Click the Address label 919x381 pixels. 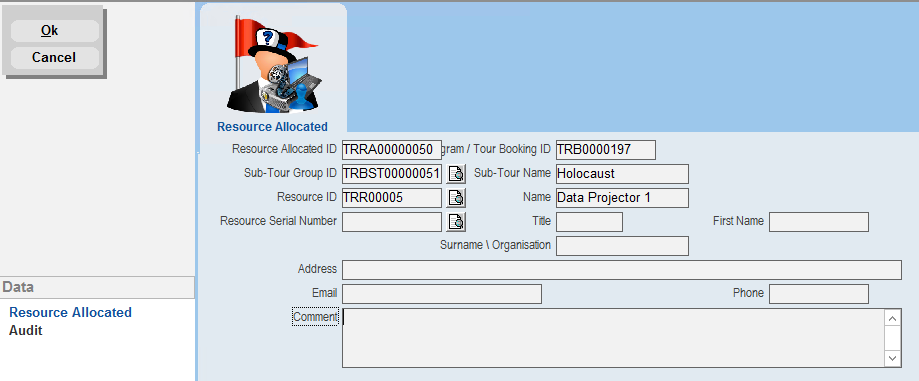pos(317,269)
